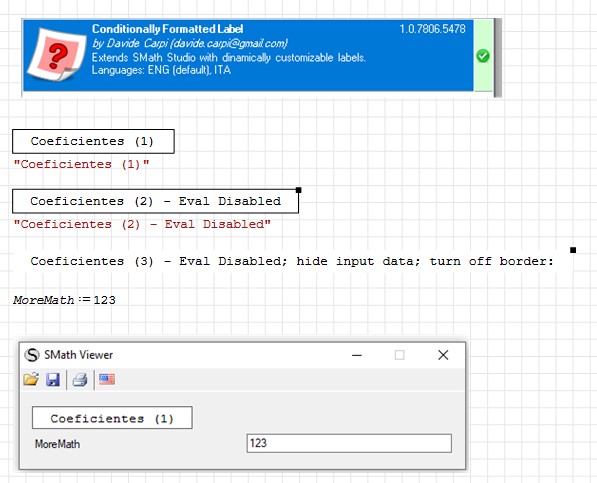
Task: Click the red "Coeficientes (1)" string result
Action: click(x=81, y=164)
